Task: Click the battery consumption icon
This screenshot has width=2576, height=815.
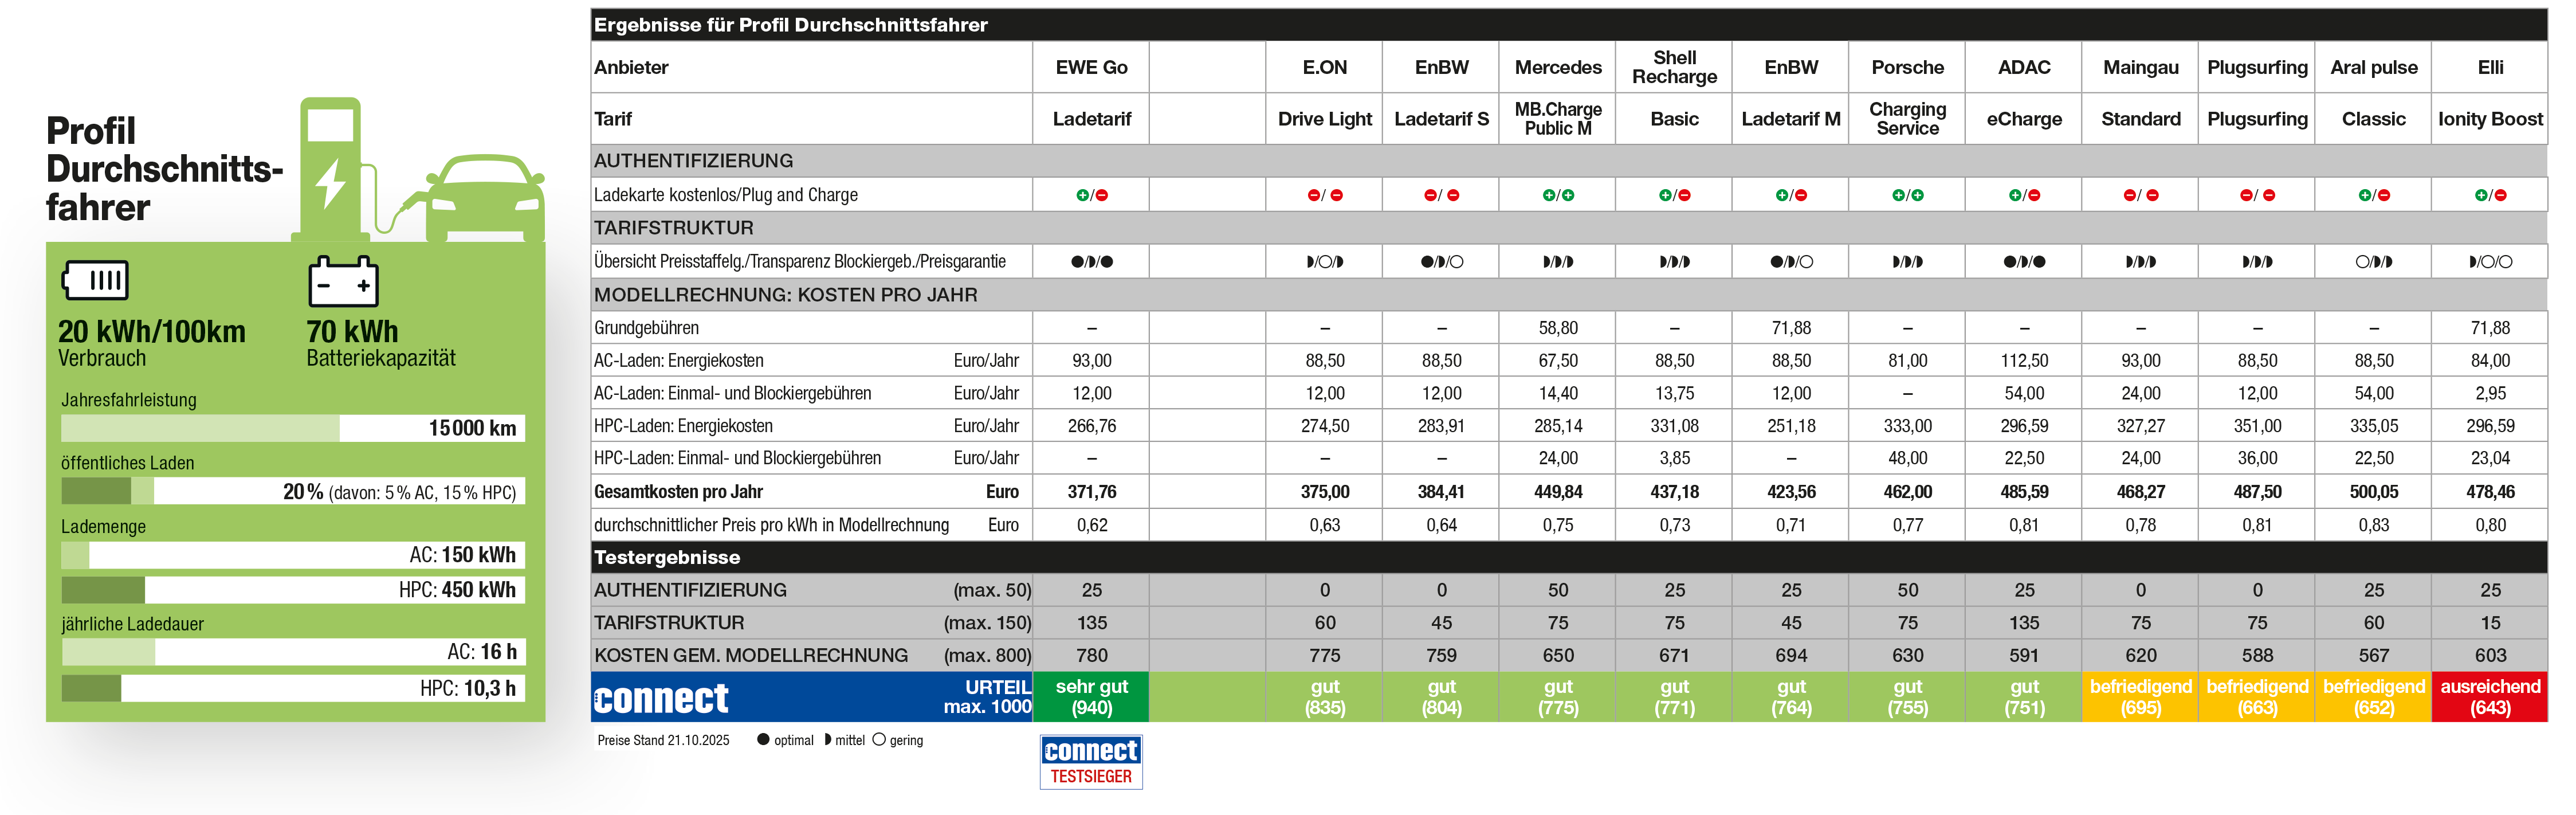Action: point(95,280)
